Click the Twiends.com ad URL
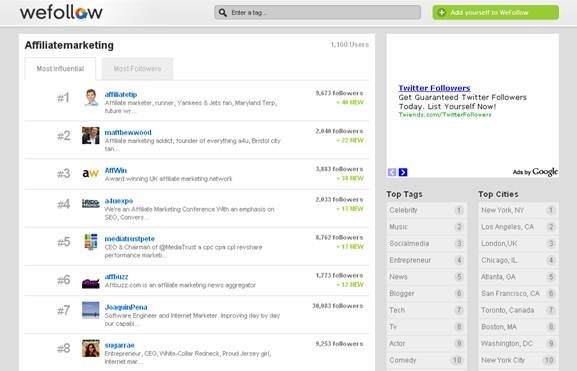Screen dimensions: 577x371 (x=445, y=115)
